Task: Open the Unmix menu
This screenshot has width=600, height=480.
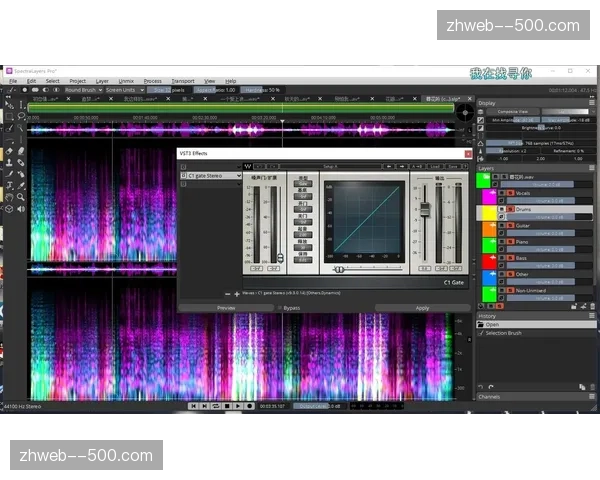Action: point(126,81)
